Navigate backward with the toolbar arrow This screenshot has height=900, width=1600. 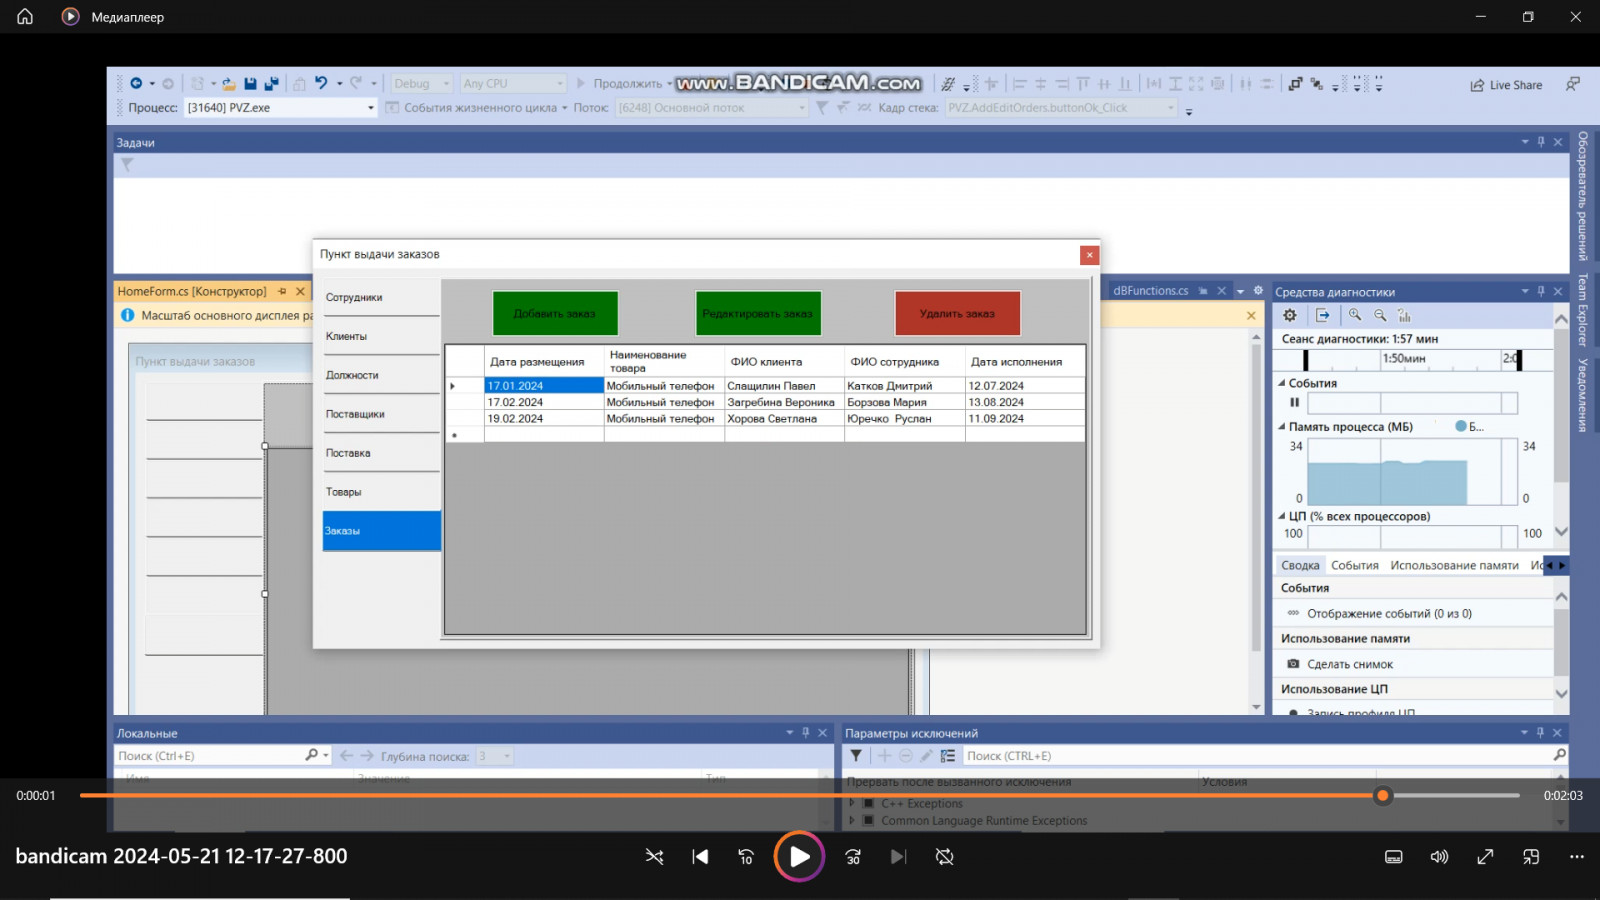(x=137, y=84)
